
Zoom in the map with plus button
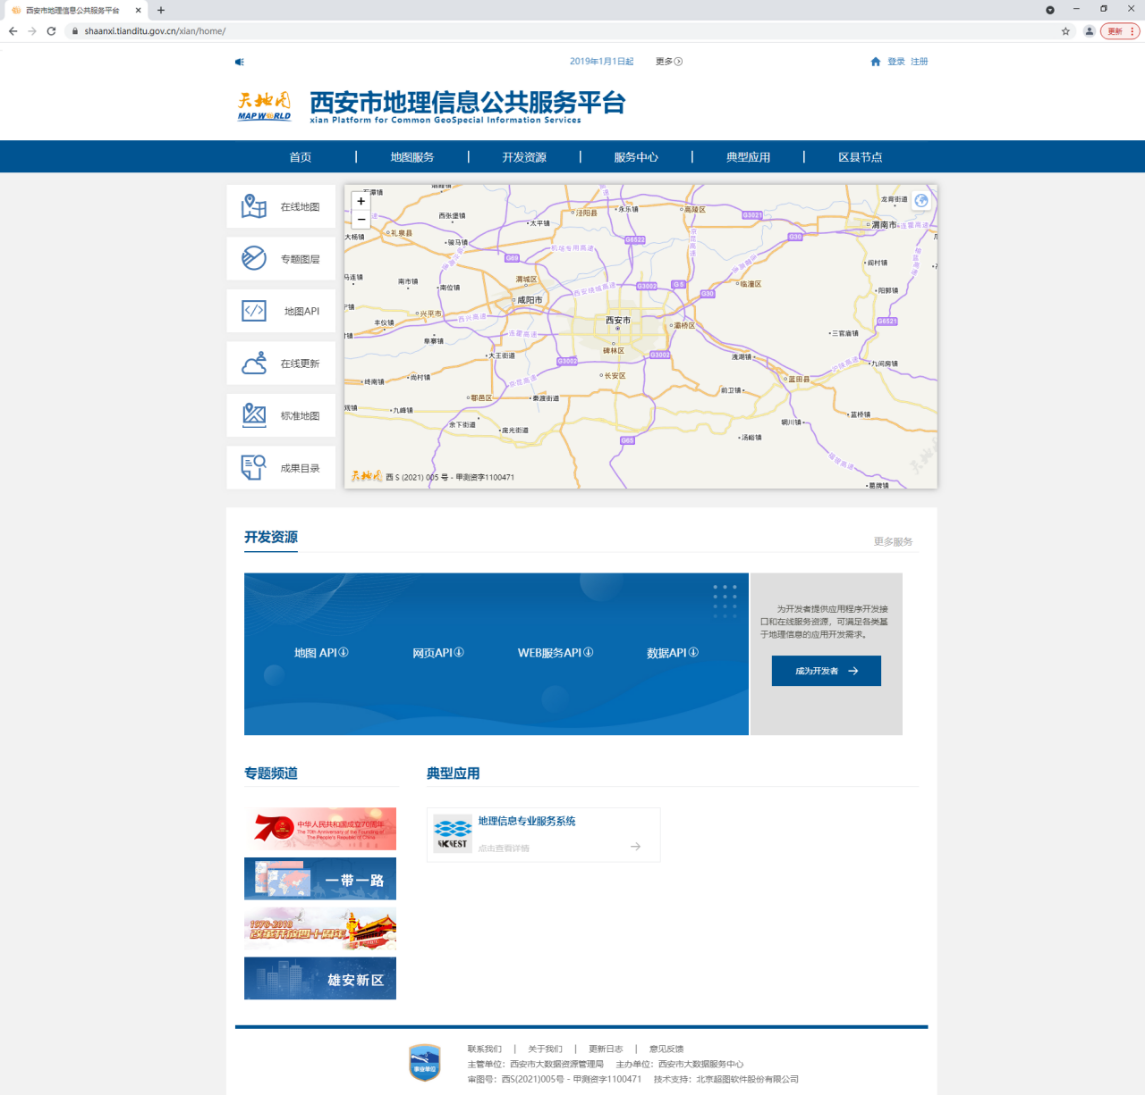pos(361,201)
